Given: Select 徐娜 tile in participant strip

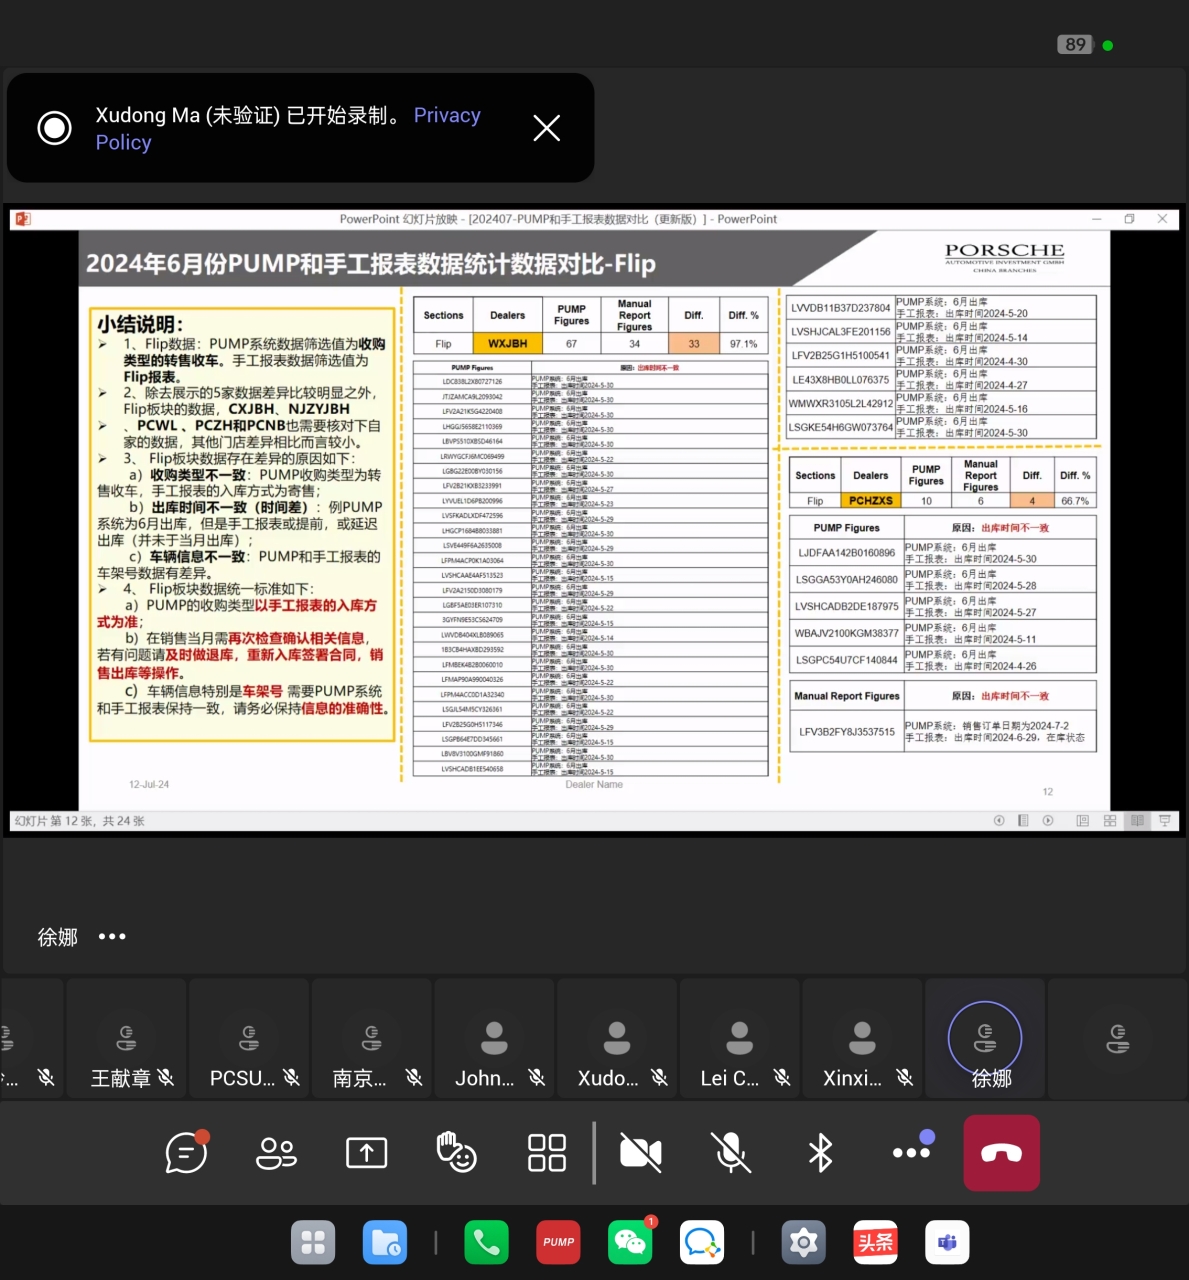Looking at the screenshot, I should coord(985,1039).
